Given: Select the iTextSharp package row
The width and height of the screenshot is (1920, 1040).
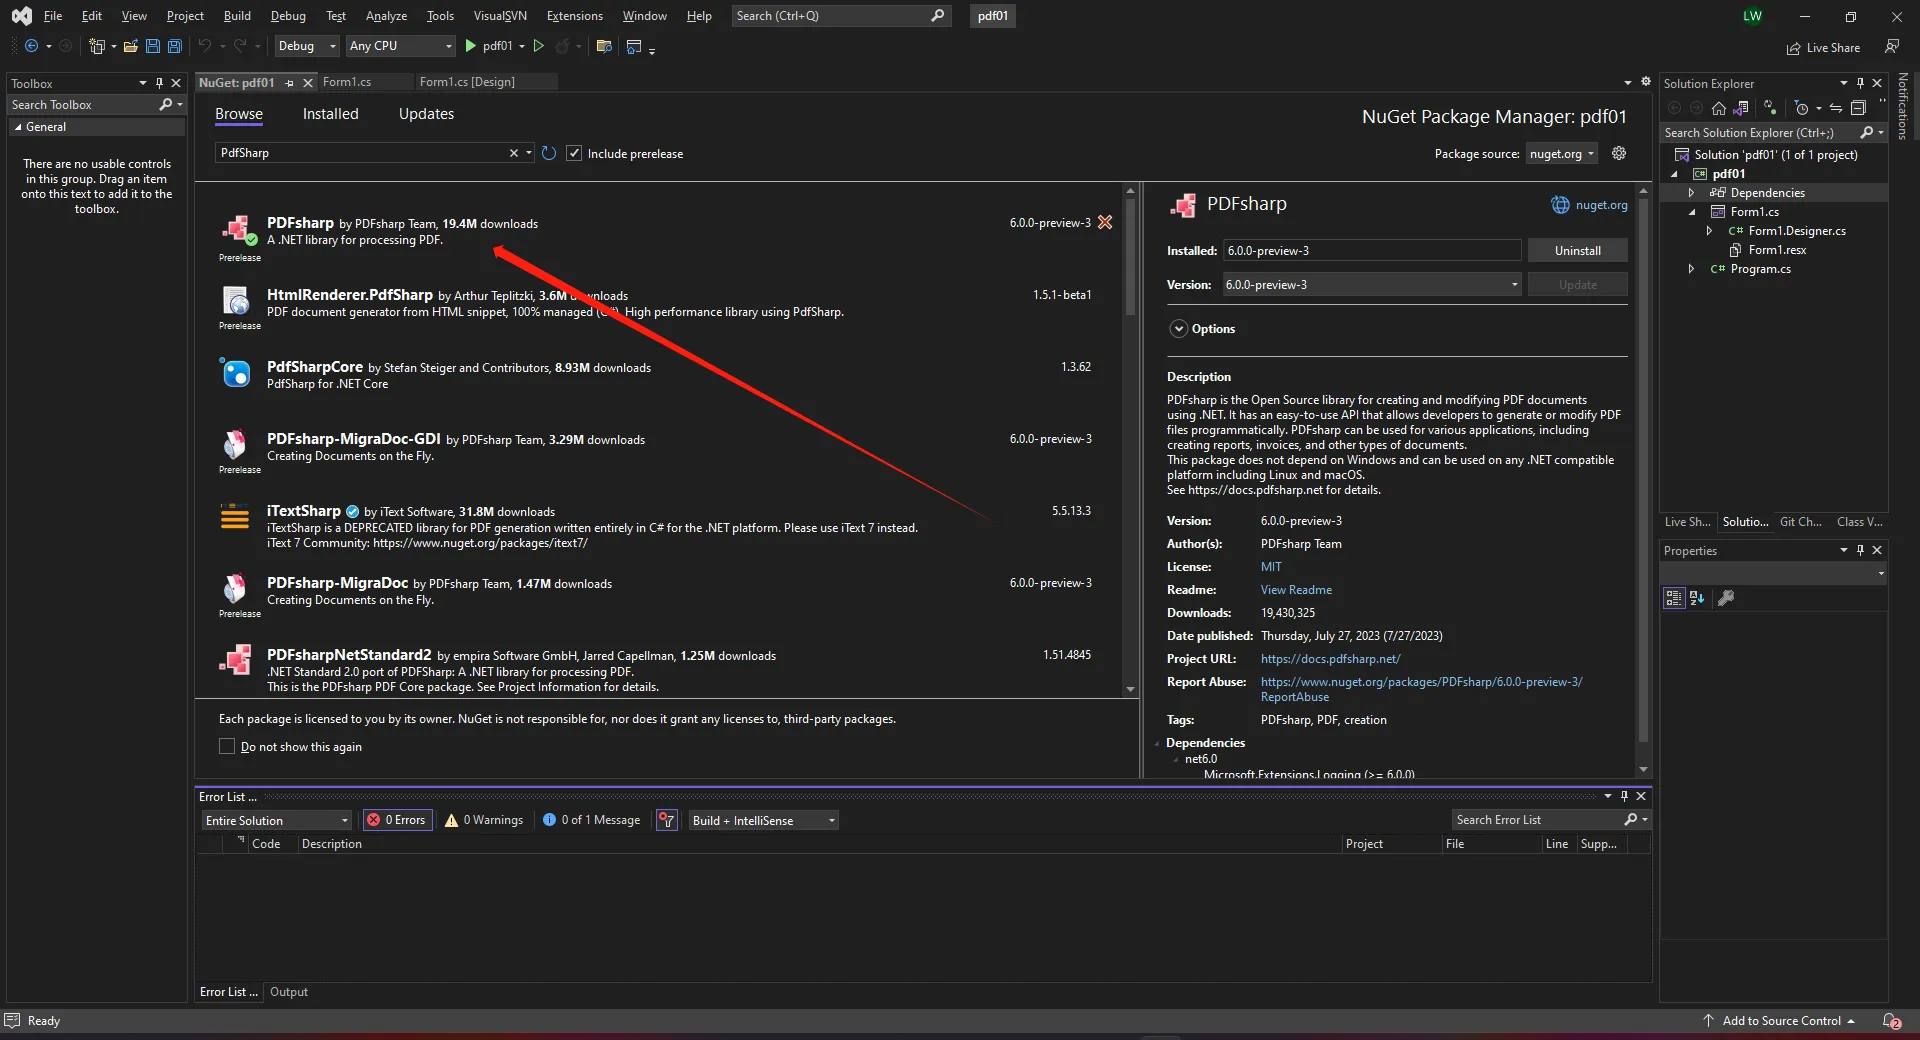Looking at the screenshot, I should (x=660, y=526).
